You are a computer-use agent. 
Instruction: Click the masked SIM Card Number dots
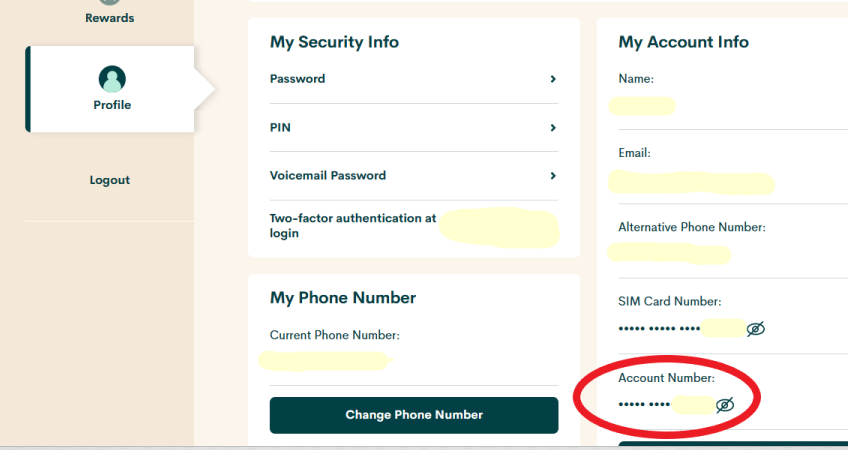tap(660, 329)
